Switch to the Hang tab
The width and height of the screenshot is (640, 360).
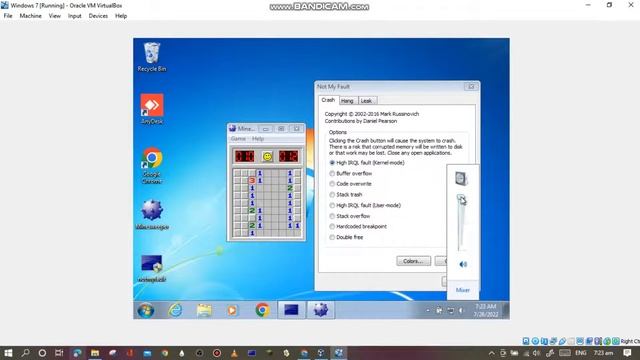point(347,101)
